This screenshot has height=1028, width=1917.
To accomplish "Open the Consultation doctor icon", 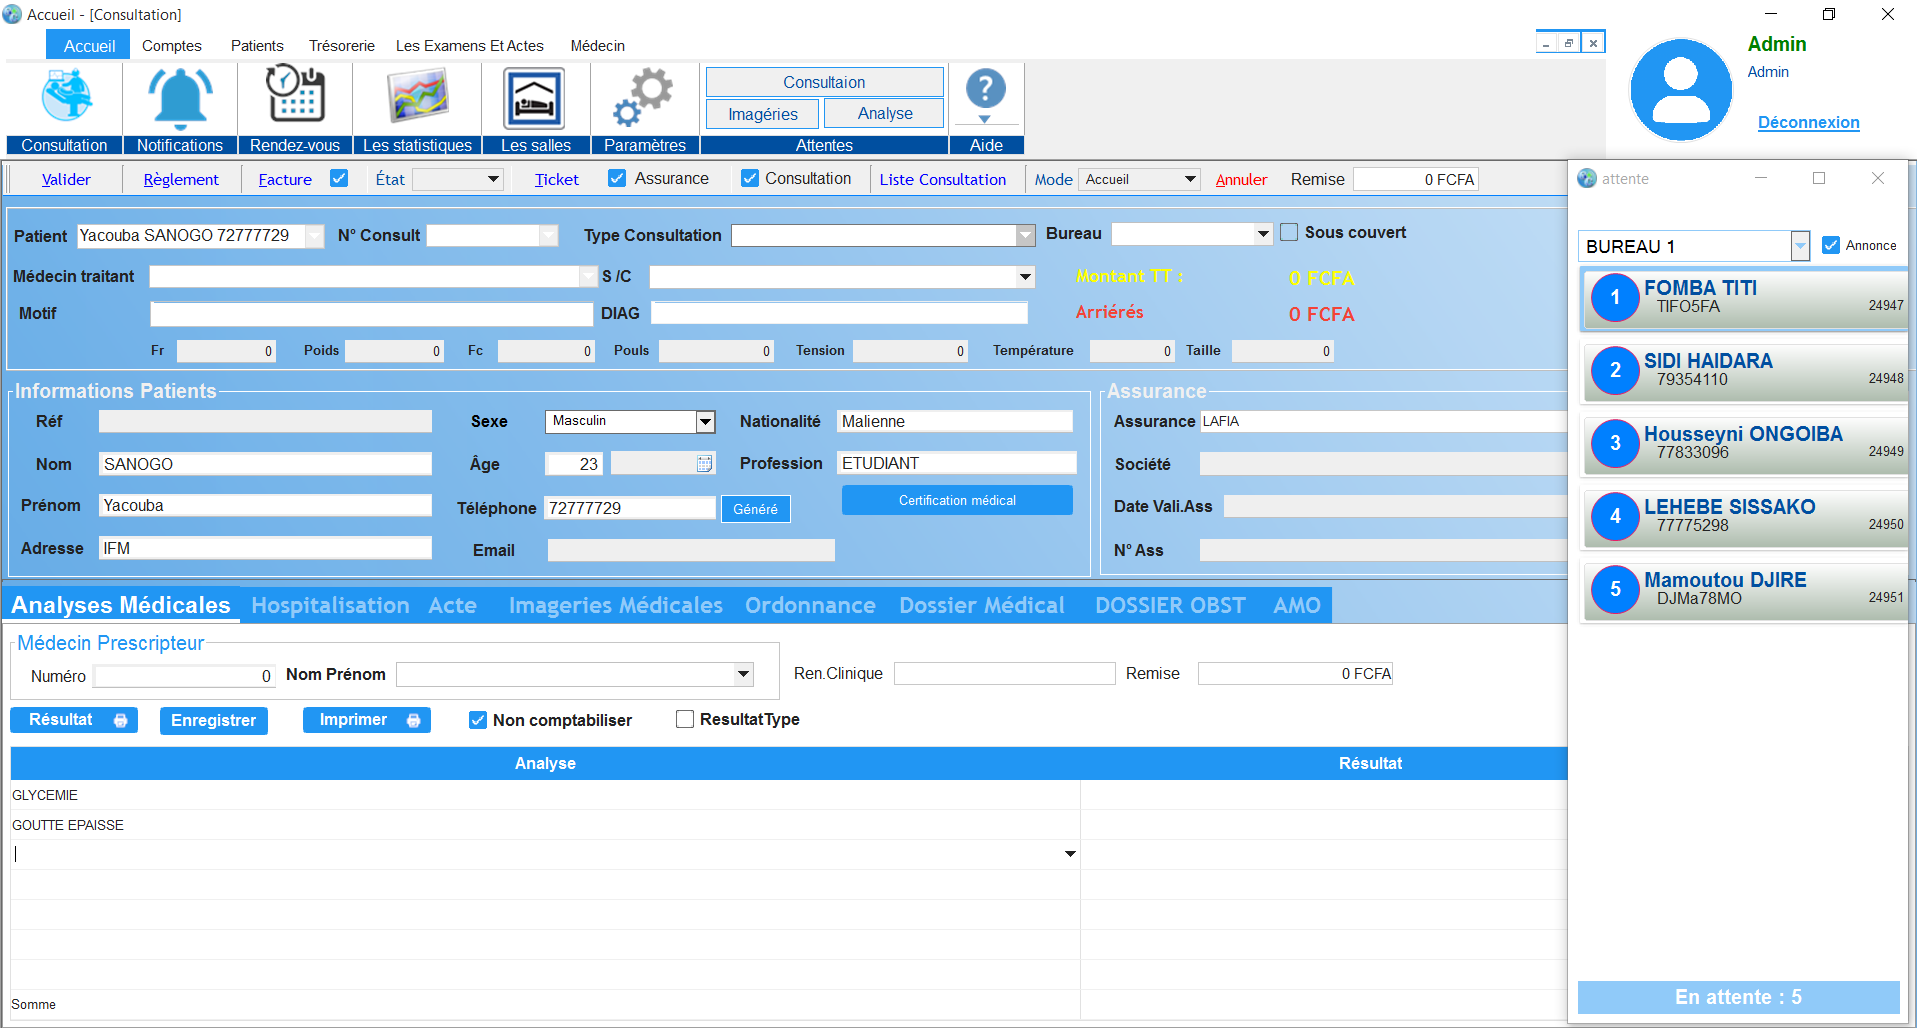I will coord(66,97).
